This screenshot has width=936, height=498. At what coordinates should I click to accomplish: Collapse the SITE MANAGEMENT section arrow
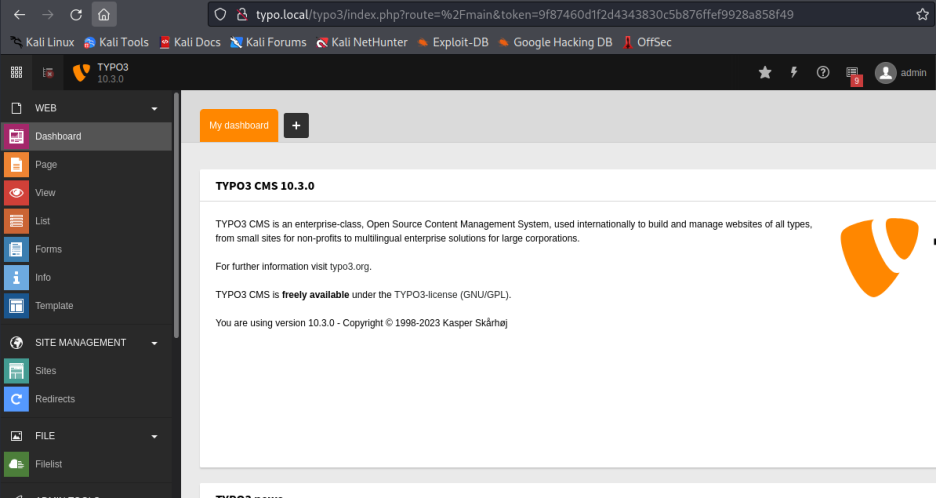tap(155, 343)
